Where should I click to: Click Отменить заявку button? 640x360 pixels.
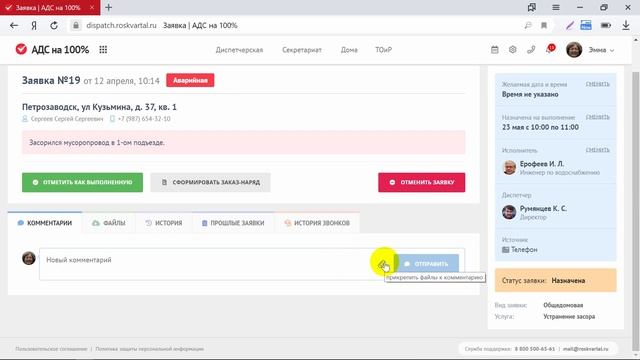422,182
